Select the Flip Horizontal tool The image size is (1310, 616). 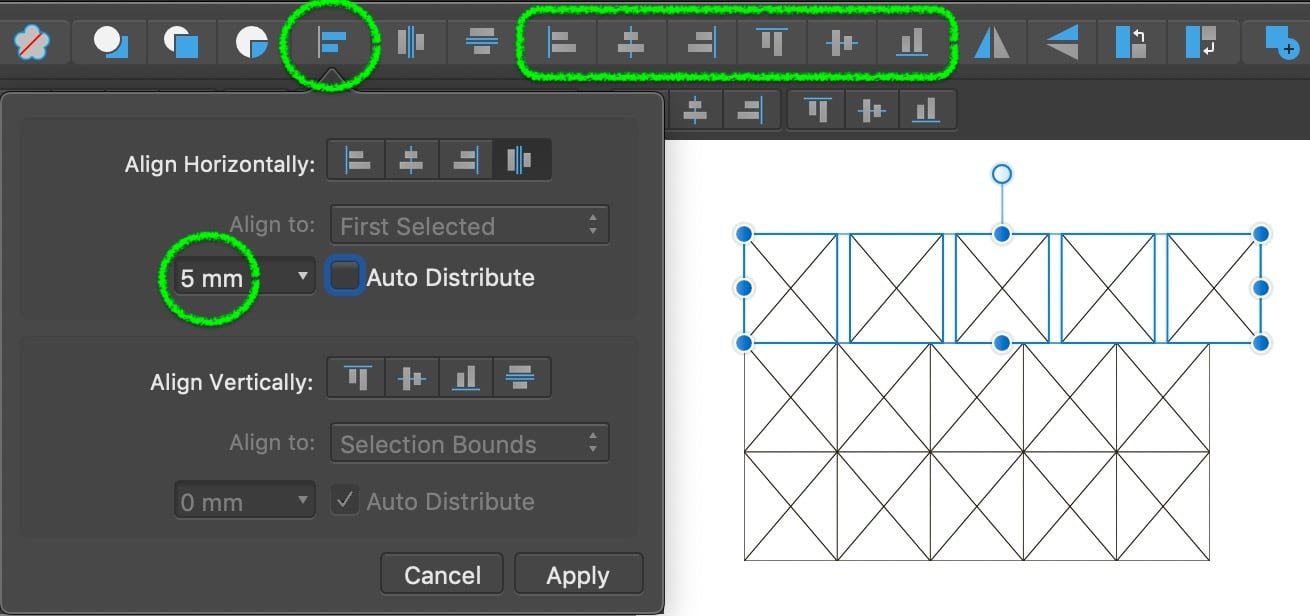pyautogui.click(x=991, y=42)
